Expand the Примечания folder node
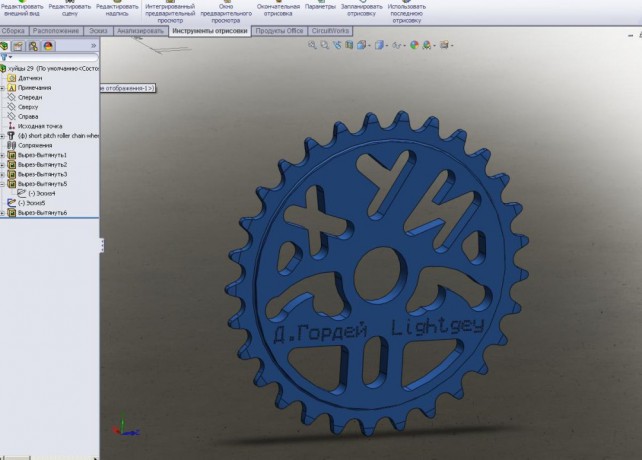The image size is (642, 460). pyautogui.click(x=3, y=88)
